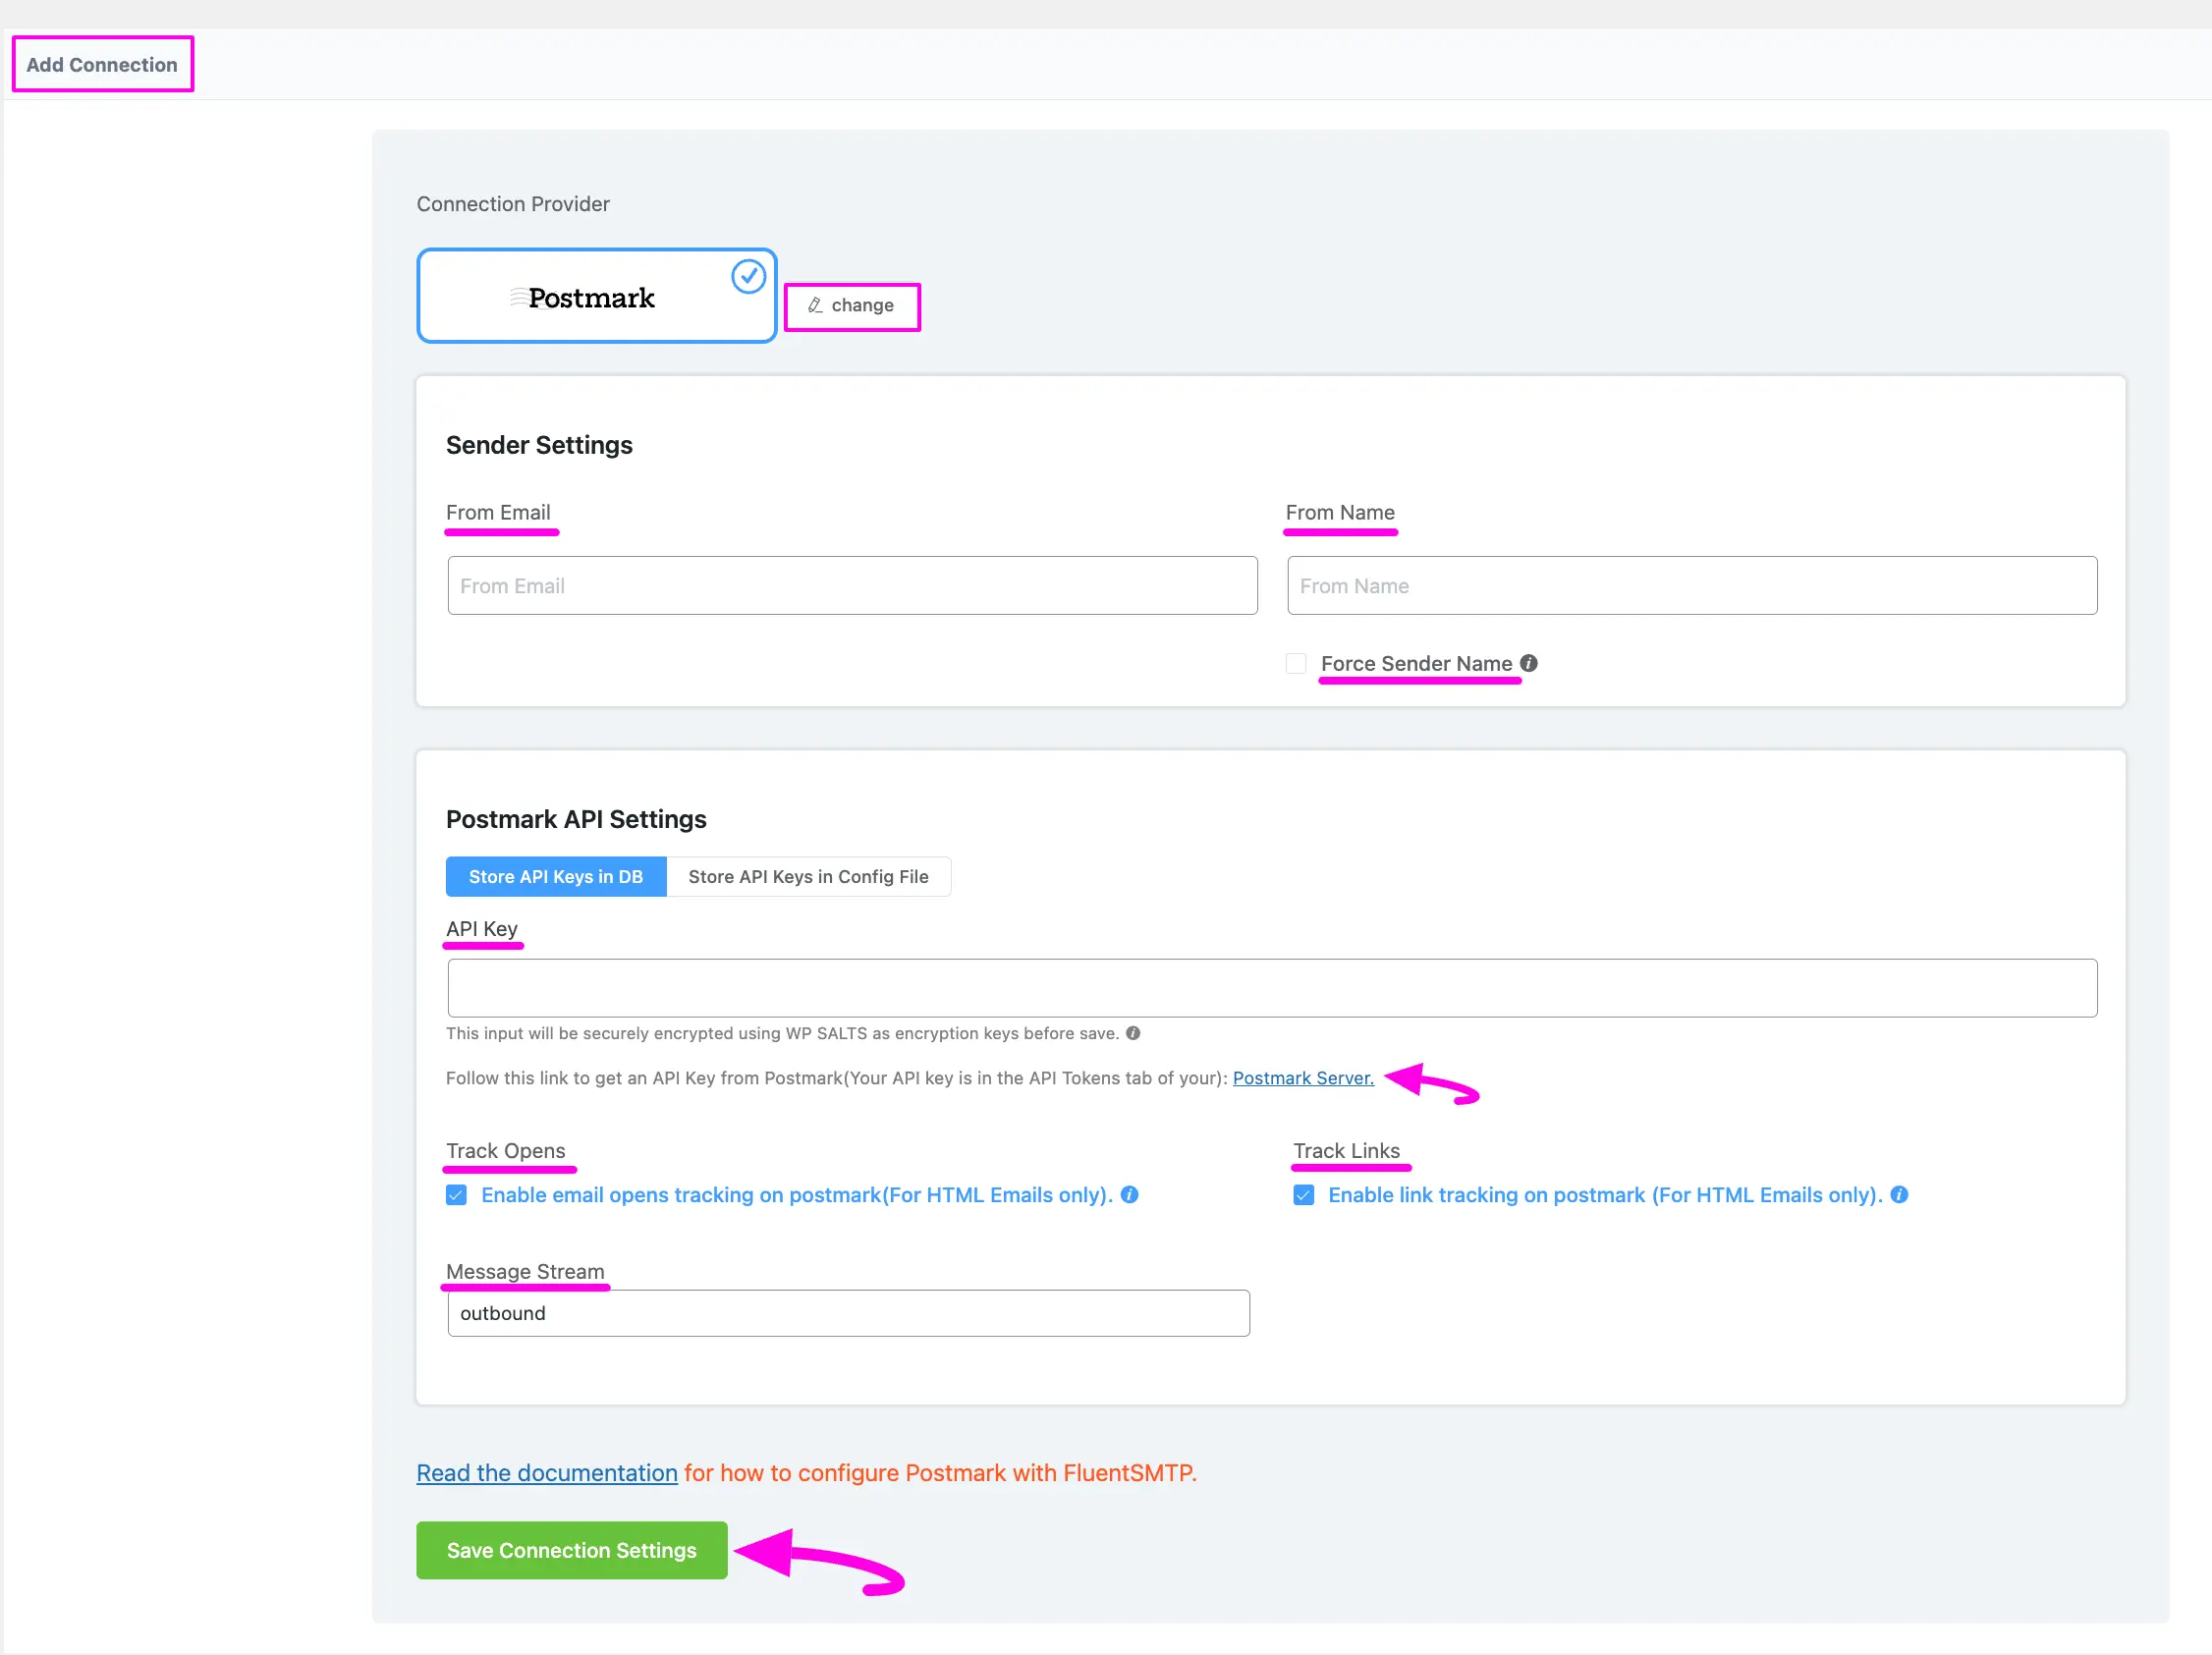Viewport: 2212px width, 1655px height.
Task: Click the info icon beside Force Sender Name
Action: (x=1528, y=663)
